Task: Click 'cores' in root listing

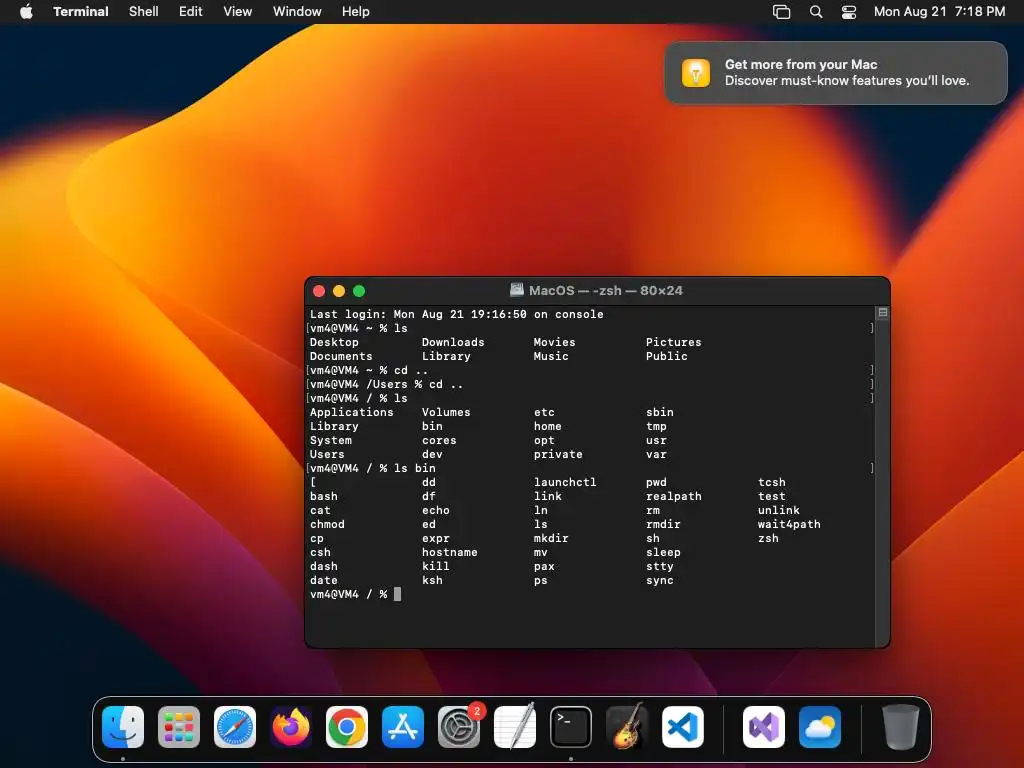Action: (439, 440)
